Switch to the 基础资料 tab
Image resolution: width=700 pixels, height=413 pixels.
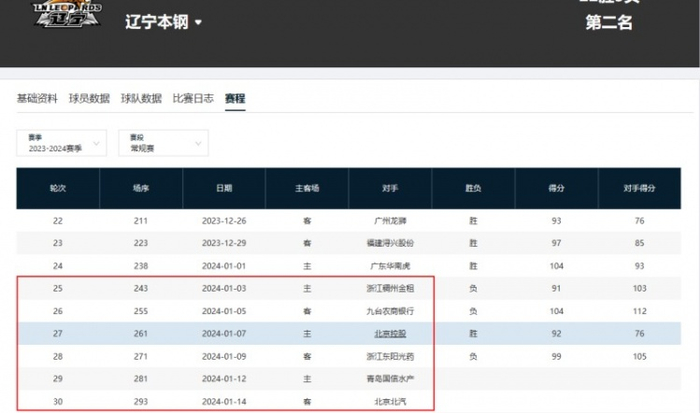pos(37,98)
